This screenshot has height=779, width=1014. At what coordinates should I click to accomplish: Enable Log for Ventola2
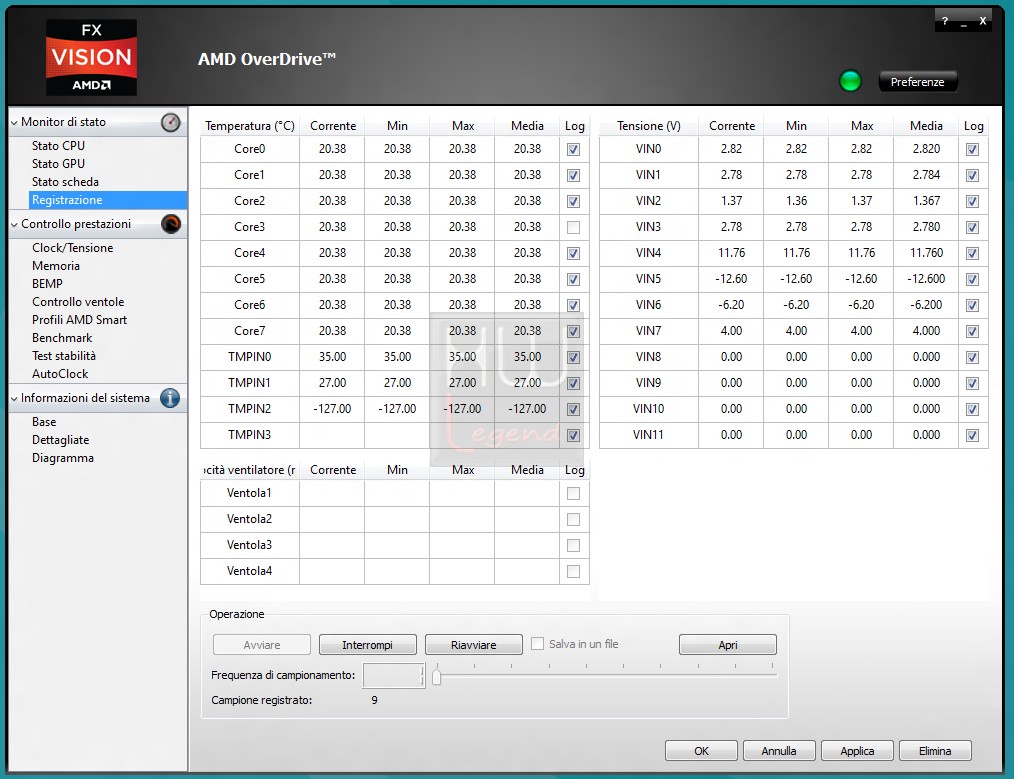(573, 520)
